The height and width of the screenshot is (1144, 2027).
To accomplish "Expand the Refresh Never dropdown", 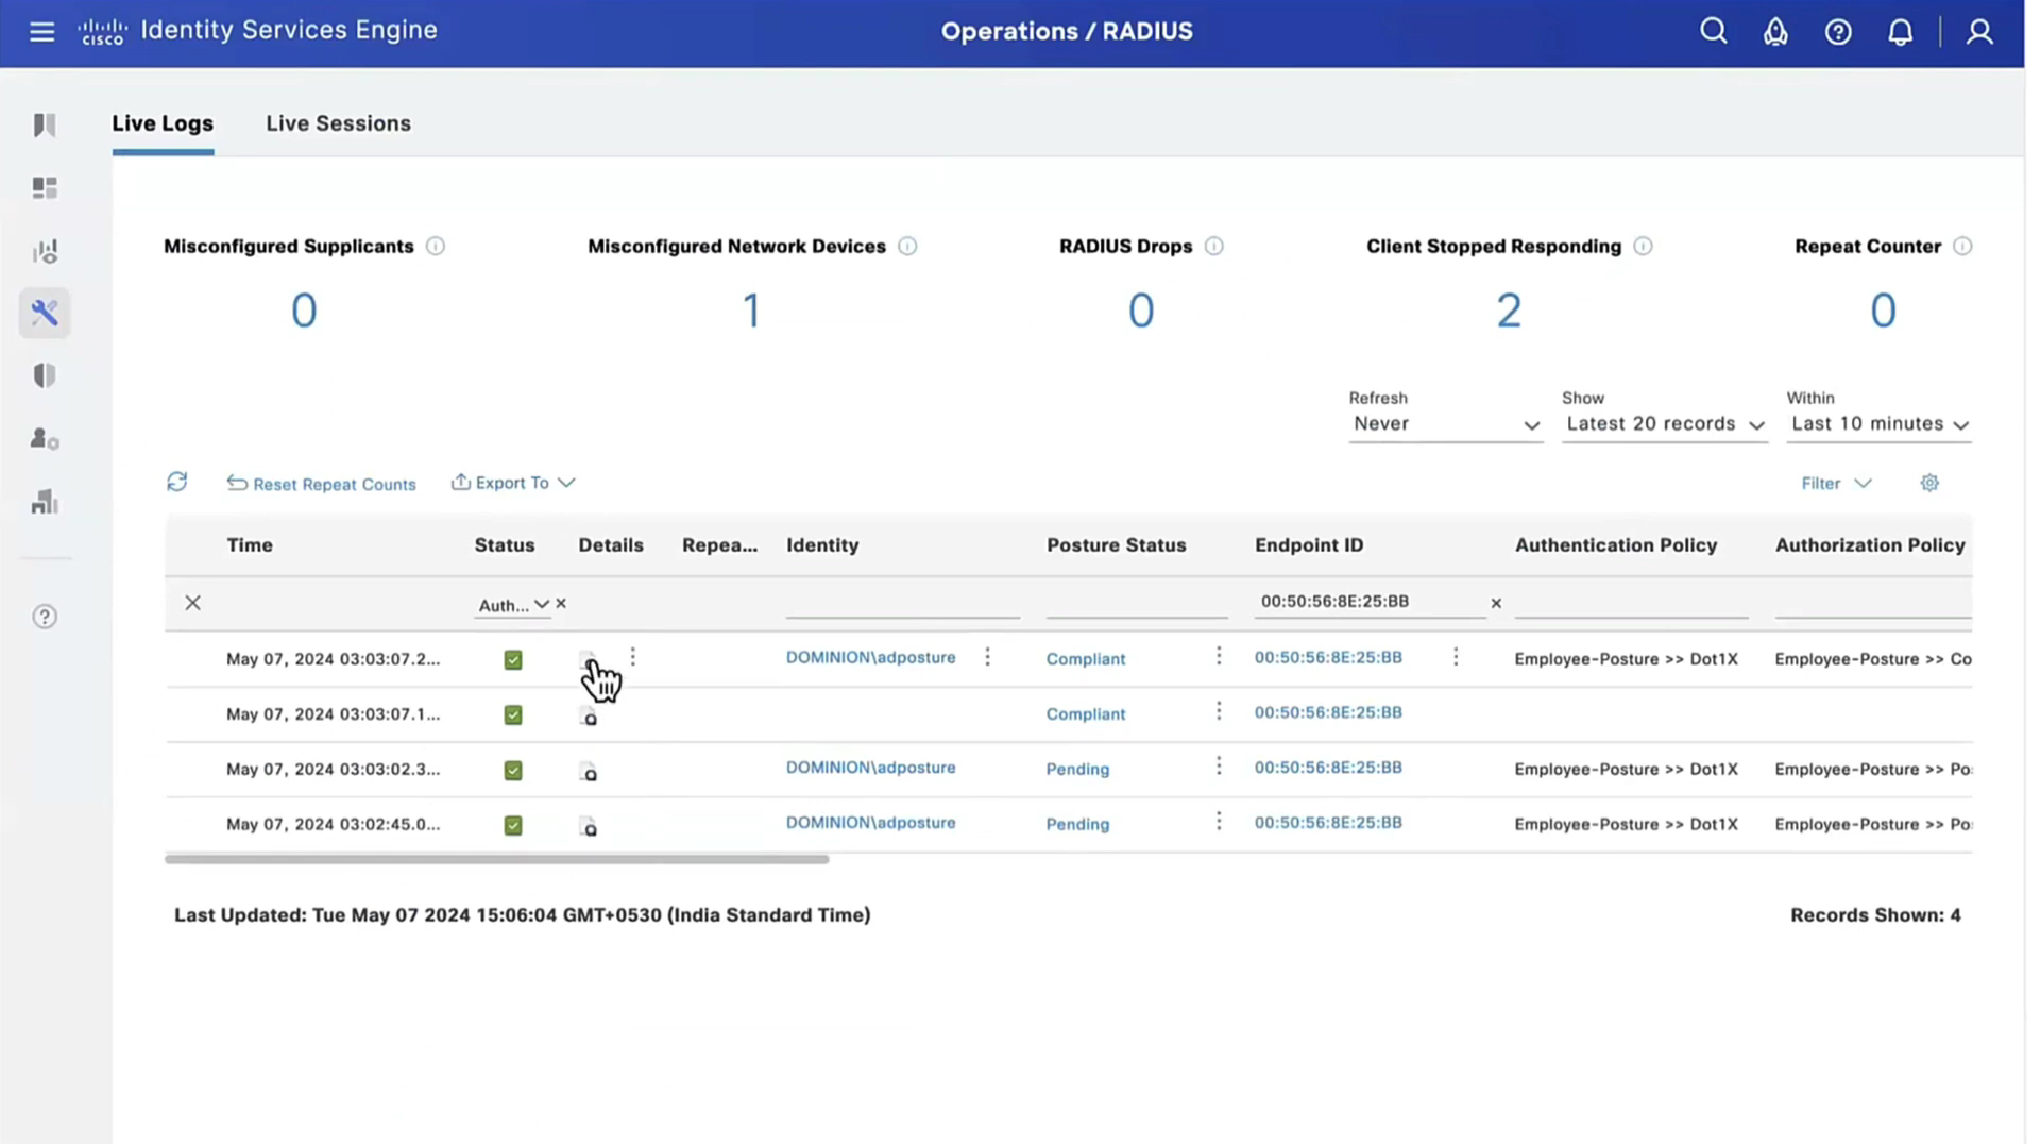I will (1444, 424).
